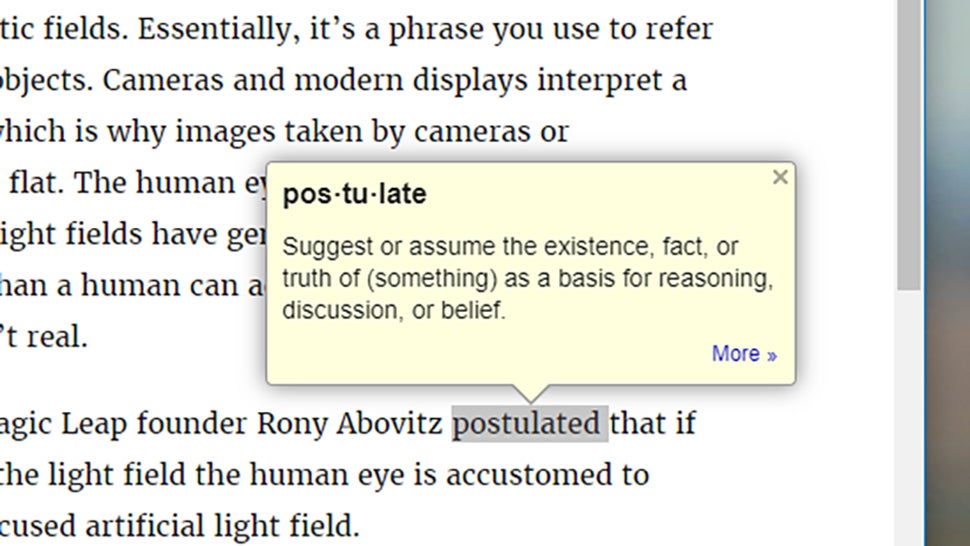Click the word Cameras in the article
The image size is (970, 546).
pyautogui.click(x=163, y=80)
